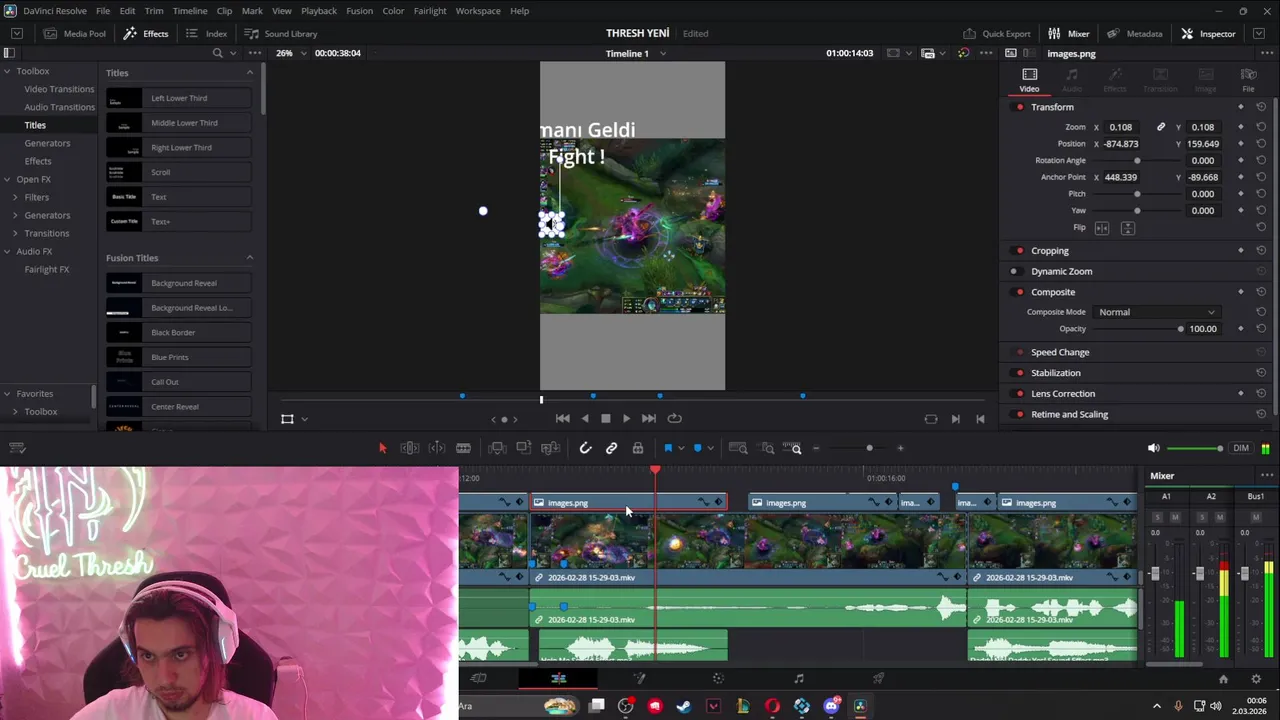This screenshot has height=720, width=1280.
Task: Open Steam from the taskbar
Action: click(x=684, y=706)
